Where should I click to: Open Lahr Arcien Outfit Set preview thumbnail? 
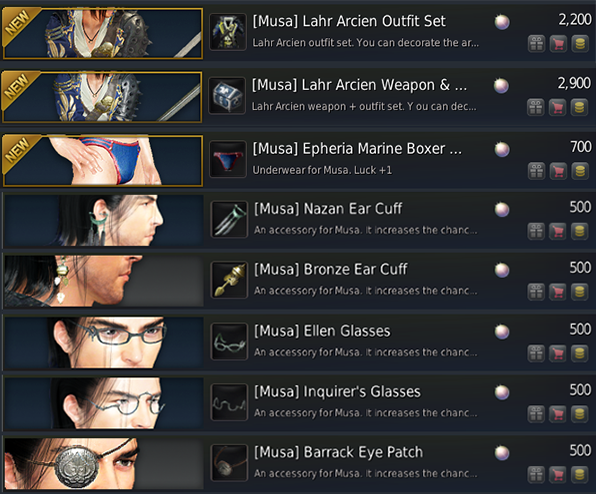click(103, 33)
